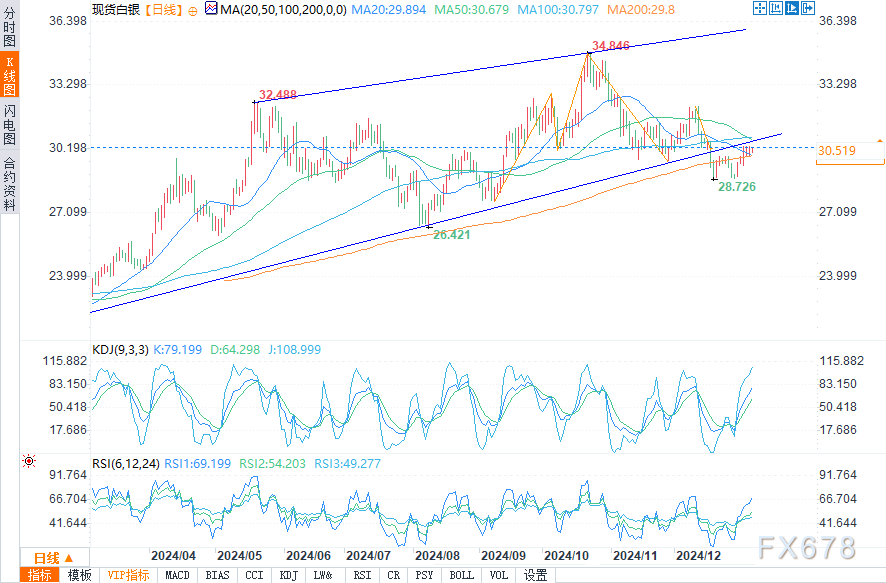Click the MA200:29.8 value
Image resolution: width=886 pixels, height=583 pixels.
641,10
